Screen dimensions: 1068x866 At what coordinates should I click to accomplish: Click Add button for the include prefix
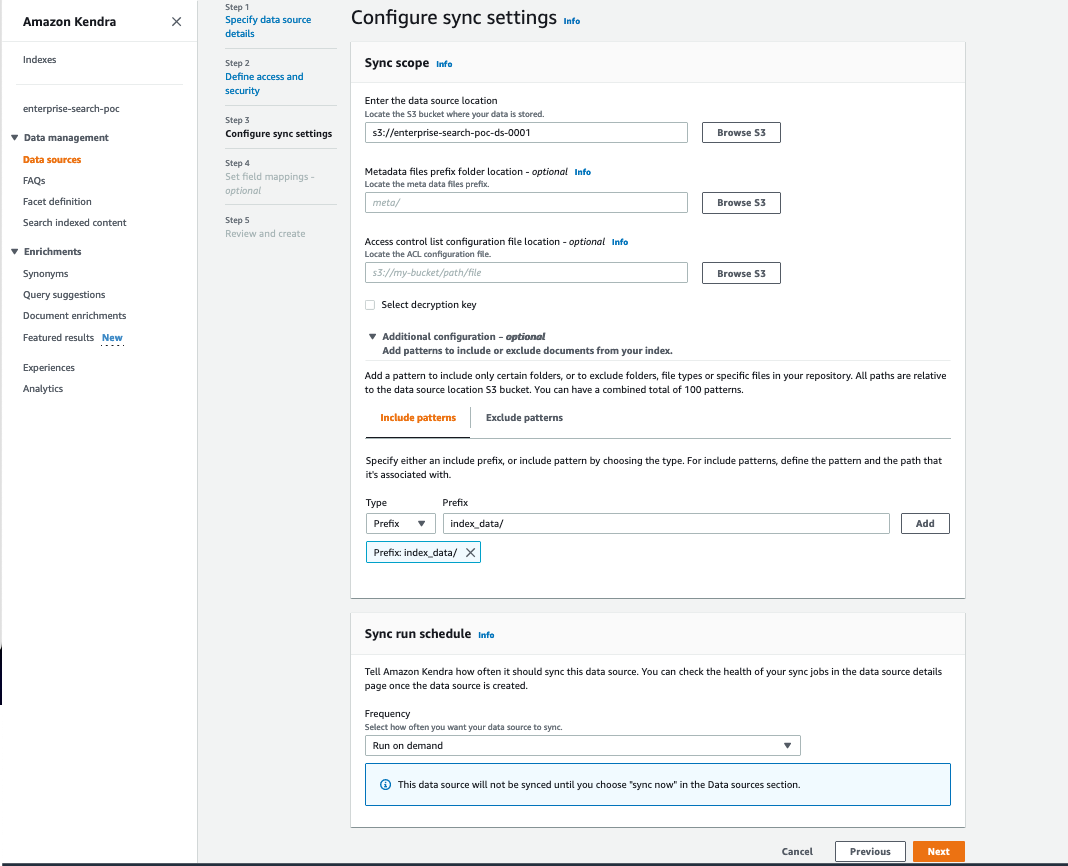click(x=925, y=524)
